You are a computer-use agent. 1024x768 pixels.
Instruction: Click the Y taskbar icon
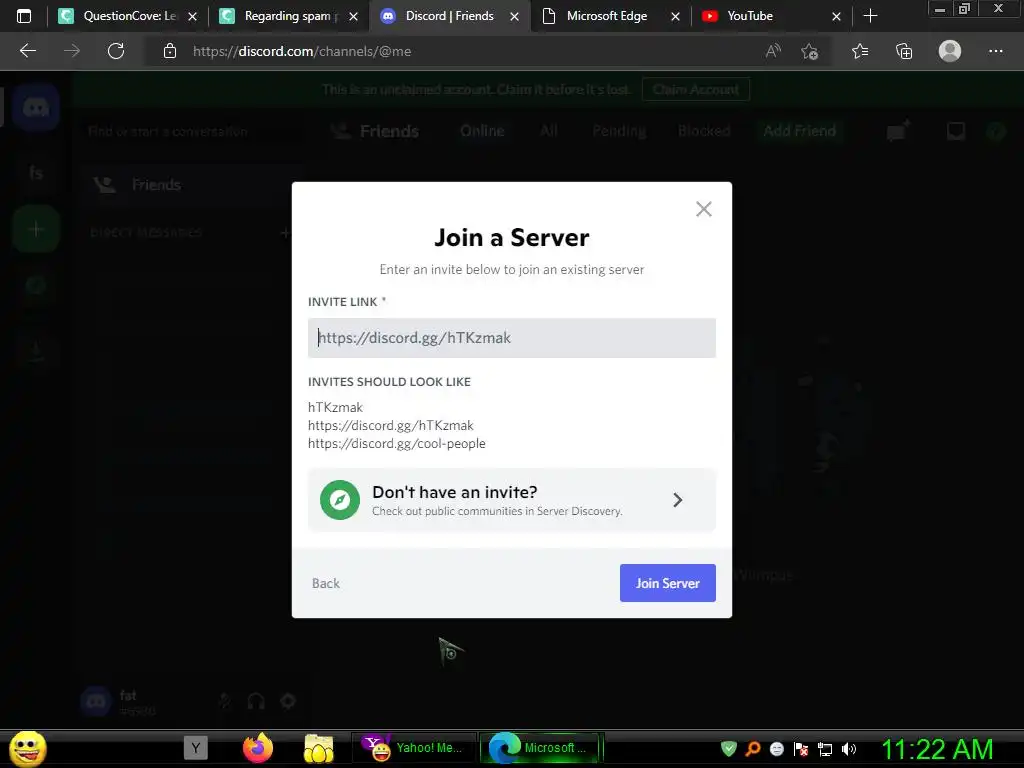click(195, 748)
